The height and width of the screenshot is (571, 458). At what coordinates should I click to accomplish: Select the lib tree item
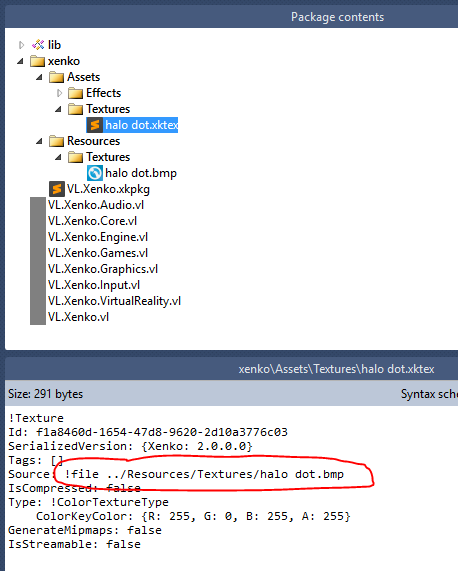coord(55,45)
